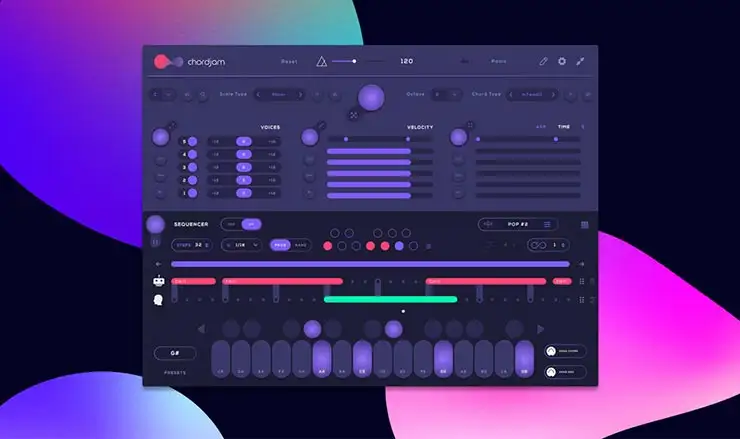The width and height of the screenshot is (740, 439).
Task: Click the upper button right of keyboard
Action: pos(565,351)
